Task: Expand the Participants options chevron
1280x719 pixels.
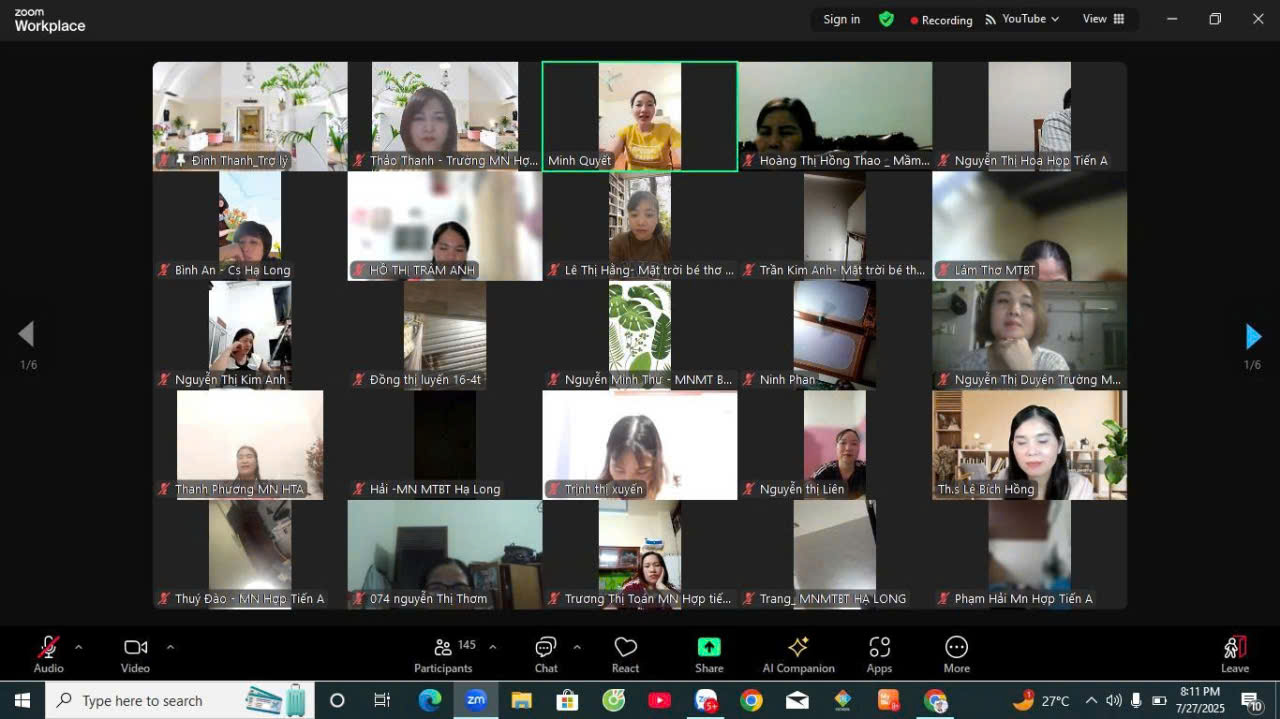Action: coord(492,647)
